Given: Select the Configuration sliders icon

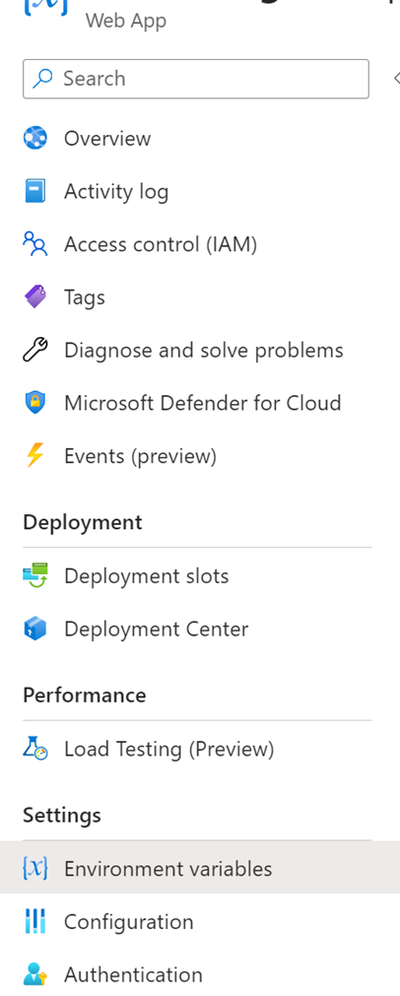Looking at the screenshot, I should pyautogui.click(x=35, y=922).
